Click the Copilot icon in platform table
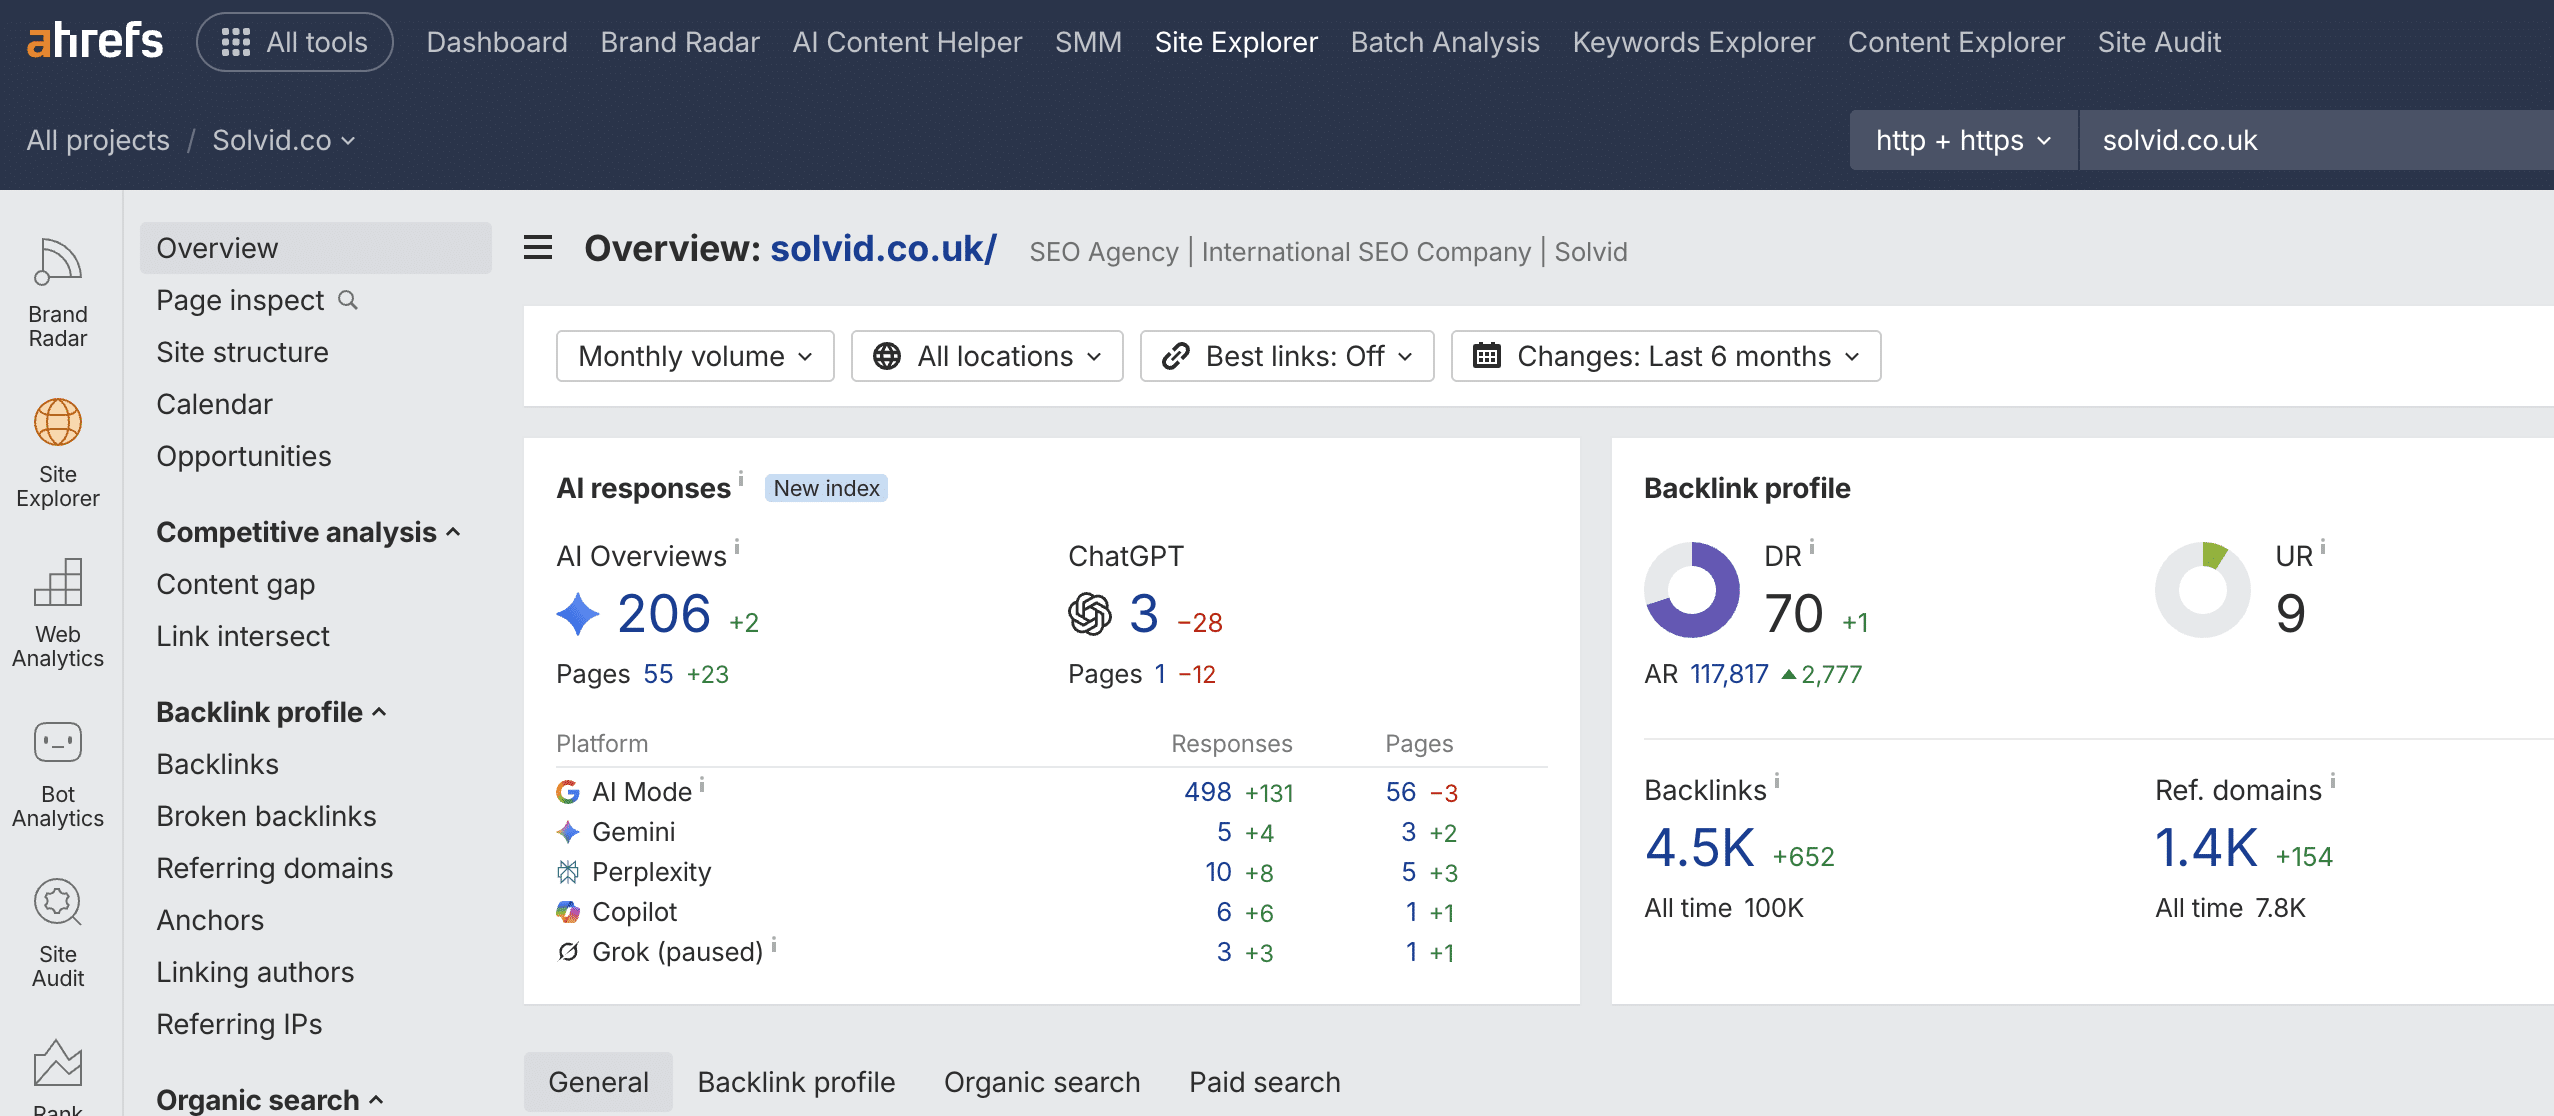Screen dimensions: 2554x1116 [x=568, y=912]
